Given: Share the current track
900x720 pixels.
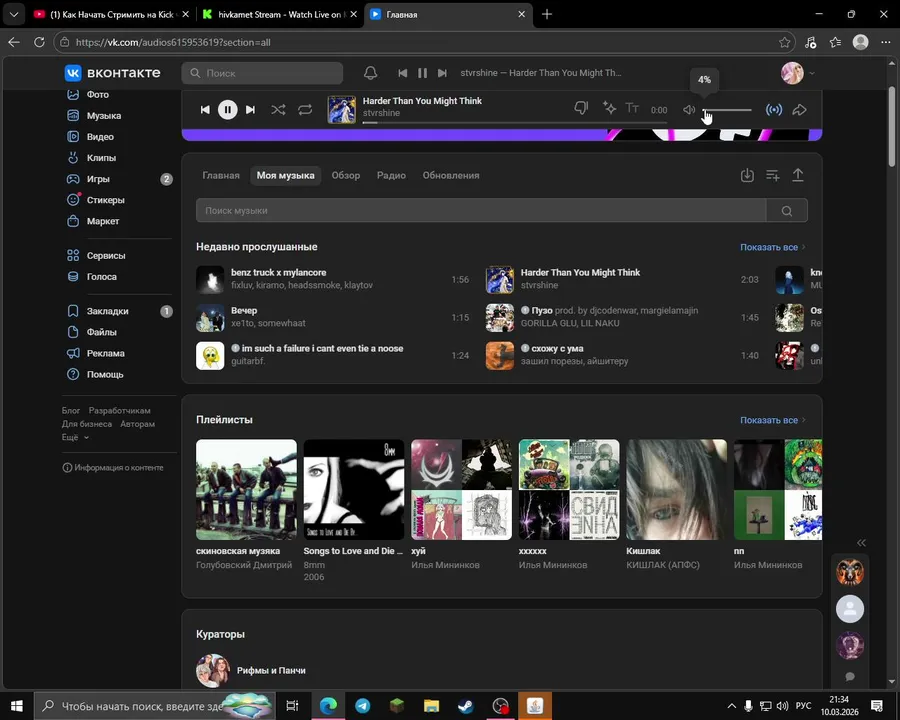Looking at the screenshot, I should point(800,110).
